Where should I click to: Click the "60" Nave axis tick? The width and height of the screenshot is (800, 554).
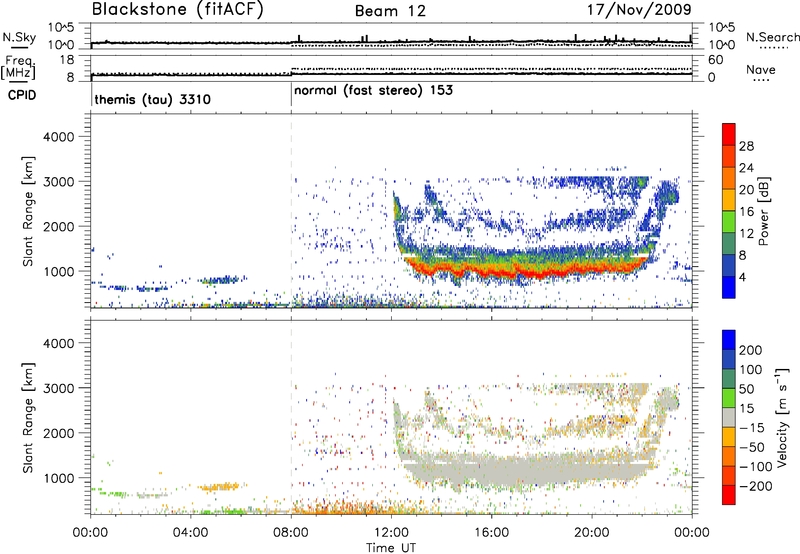pos(715,60)
